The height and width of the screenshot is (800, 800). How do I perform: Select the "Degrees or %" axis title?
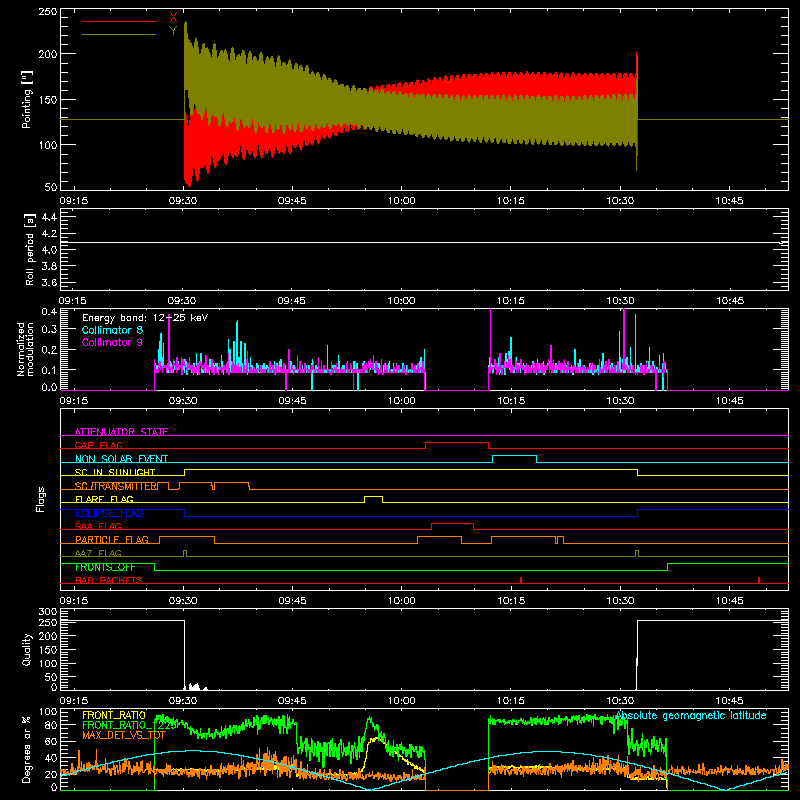(x=27, y=749)
